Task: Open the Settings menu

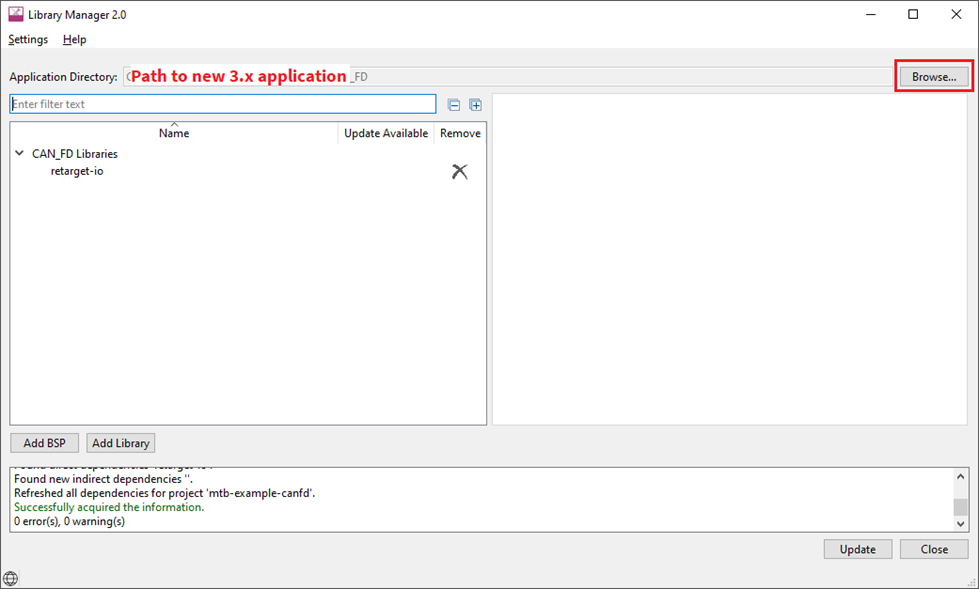Action: (27, 39)
